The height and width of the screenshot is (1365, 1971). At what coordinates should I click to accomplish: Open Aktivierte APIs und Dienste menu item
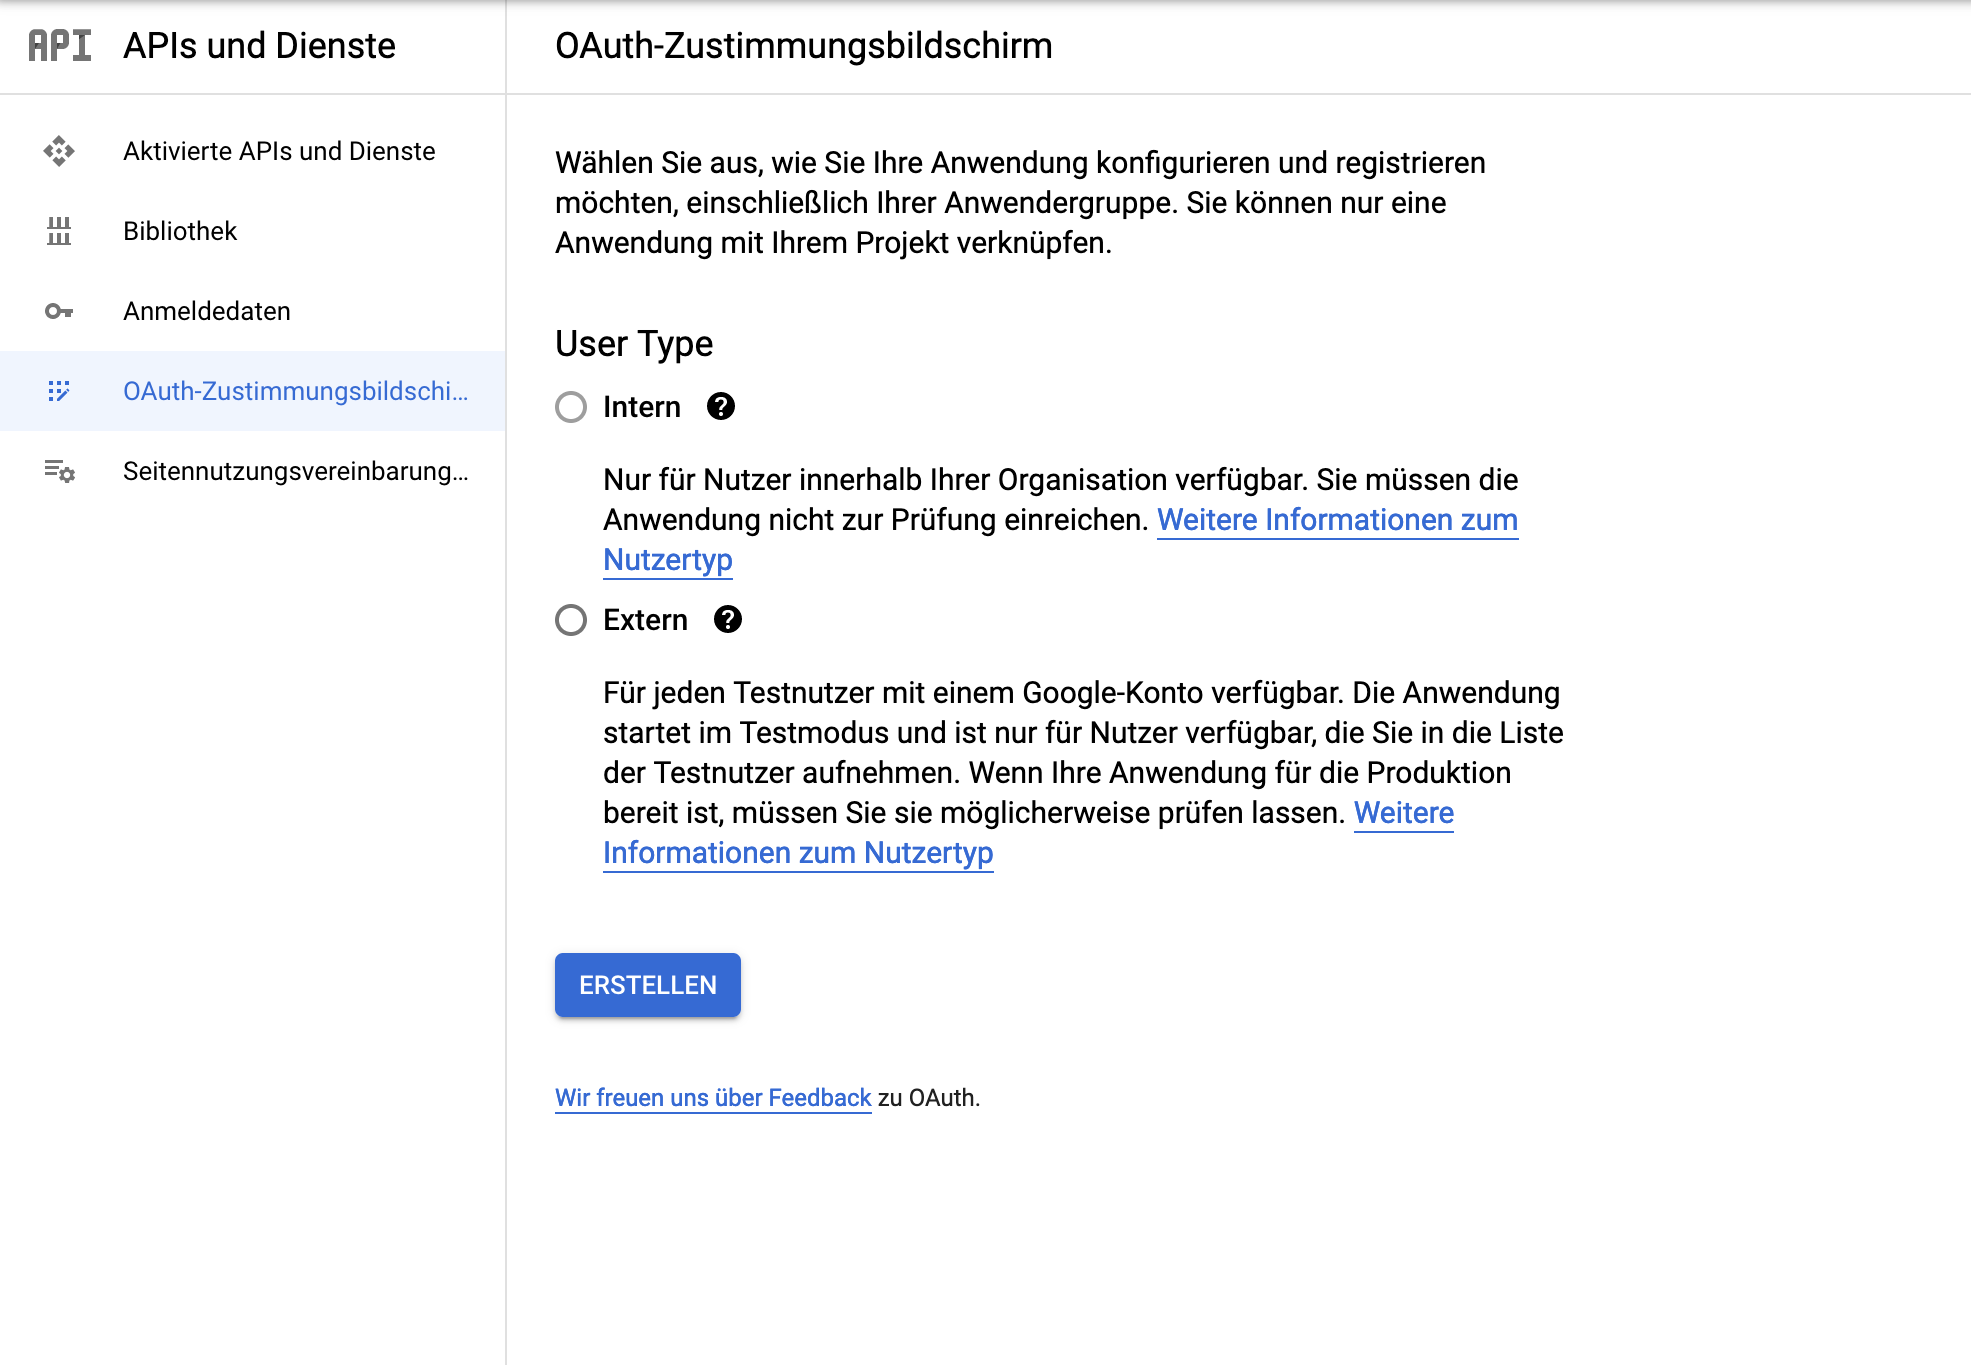pos(253,151)
